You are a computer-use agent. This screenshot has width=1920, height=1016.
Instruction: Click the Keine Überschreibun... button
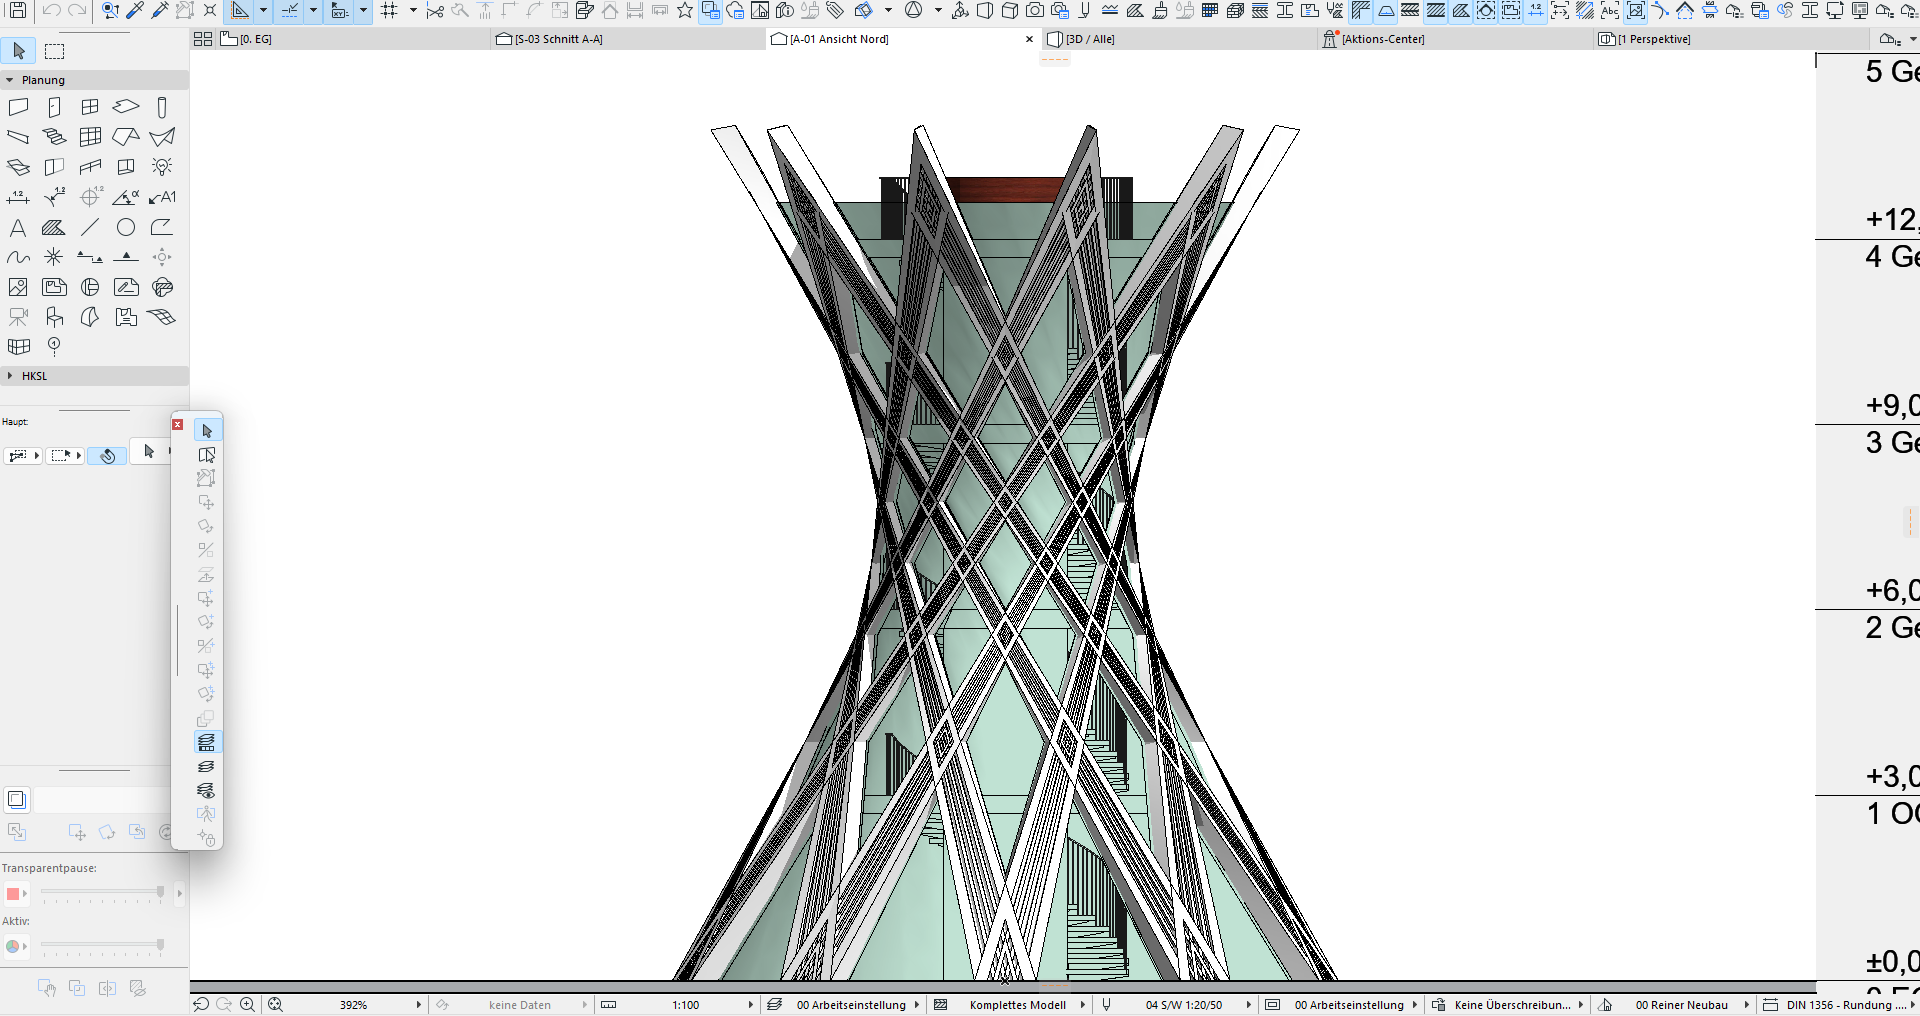(1507, 1005)
